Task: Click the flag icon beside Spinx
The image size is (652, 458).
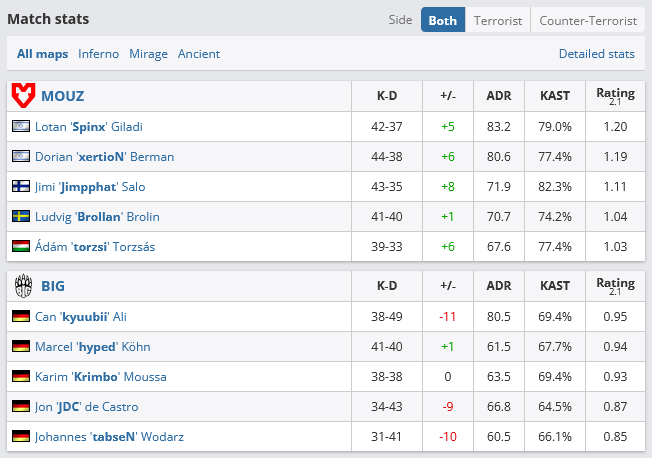Action: click(20, 127)
